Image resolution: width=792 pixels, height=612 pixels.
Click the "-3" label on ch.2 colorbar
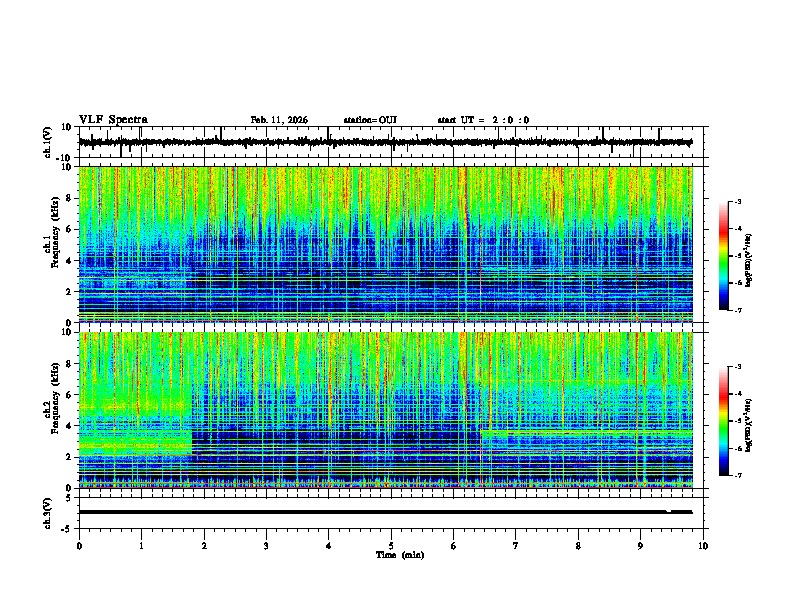pos(737,367)
